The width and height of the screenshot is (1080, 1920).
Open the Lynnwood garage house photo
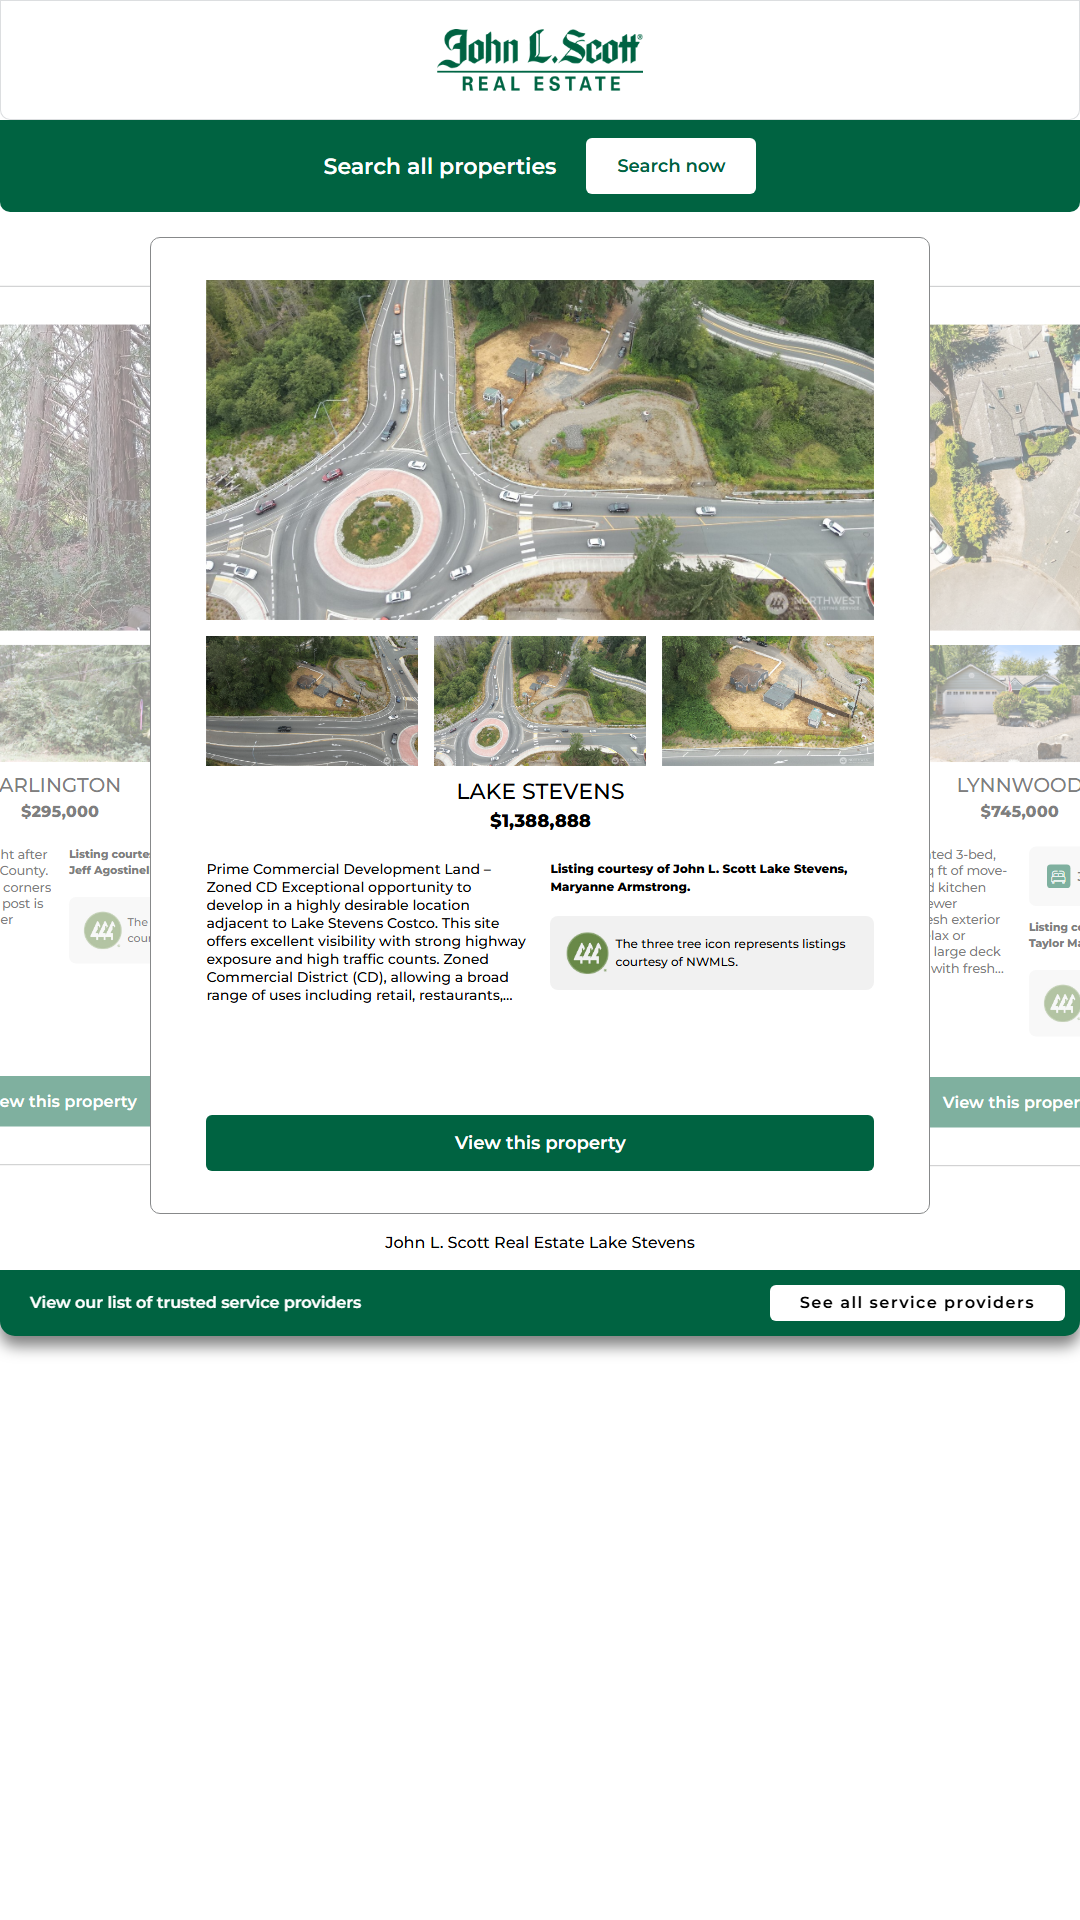pos(1004,703)
